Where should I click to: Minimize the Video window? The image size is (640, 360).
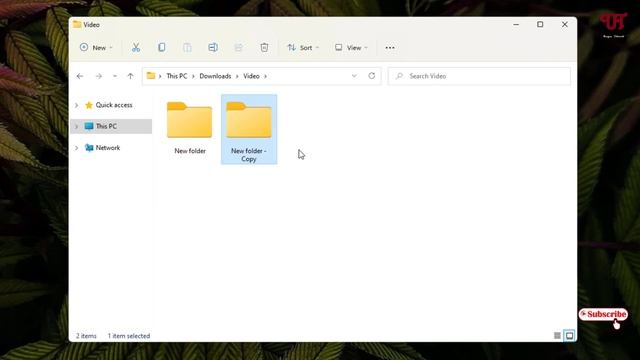tap(516, 24)
